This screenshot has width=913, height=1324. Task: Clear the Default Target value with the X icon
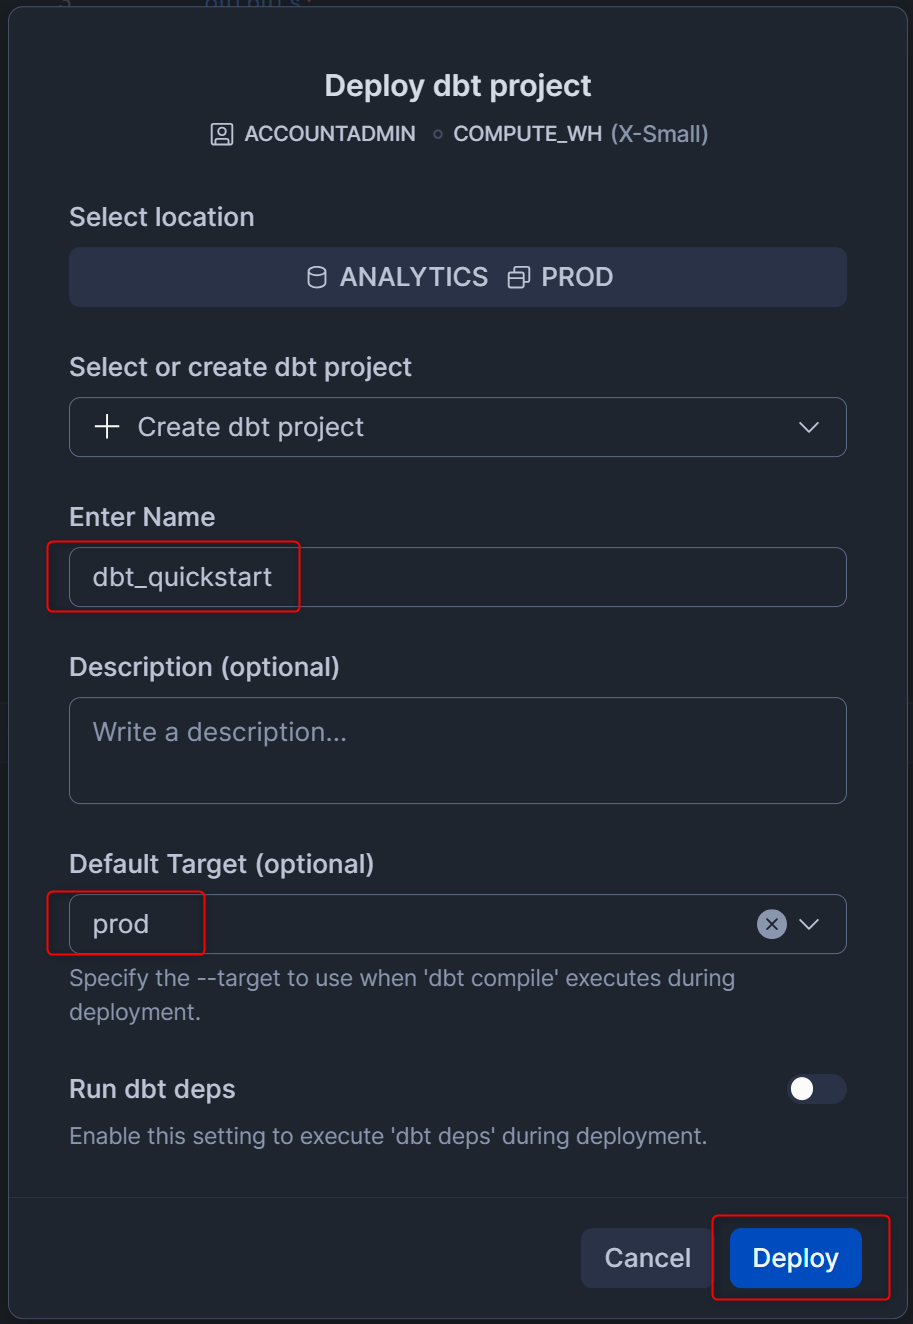[772, 924]
